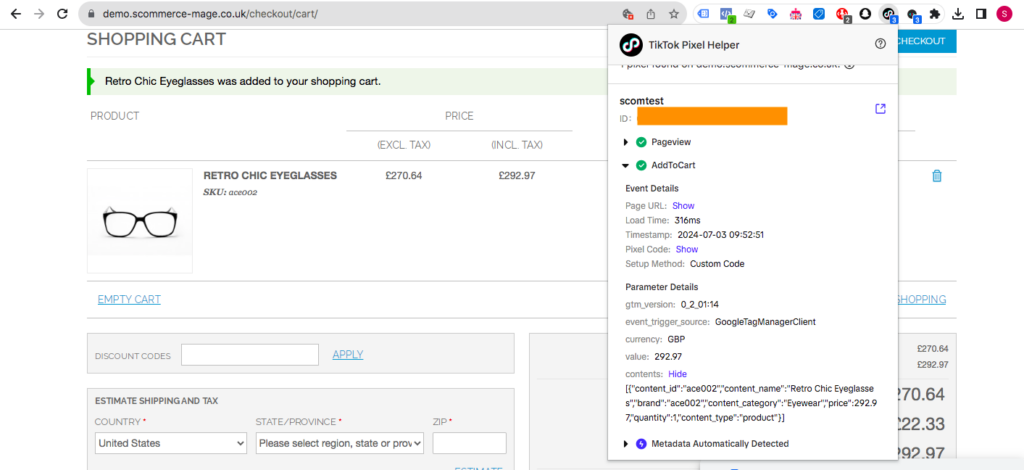Show the Page URL in event details

pos(683,205)
